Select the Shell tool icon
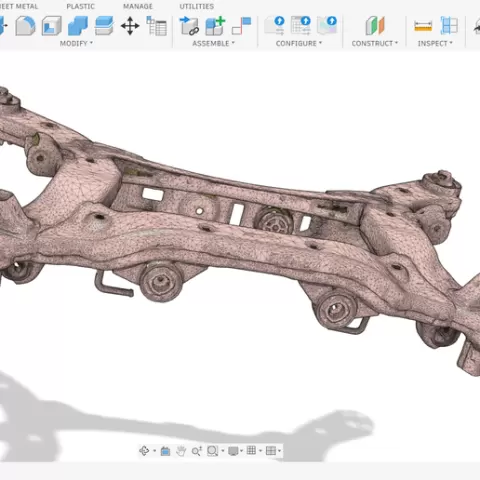The image size is (480, 480). click(52, 26)
